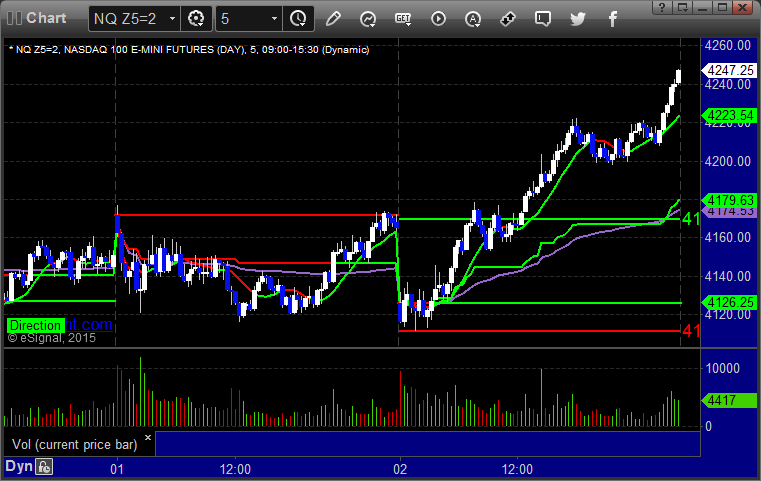This screenshot has width=761, height=481.
Task: Click the 4260.00 price axis label
Action: click(728, 46)
